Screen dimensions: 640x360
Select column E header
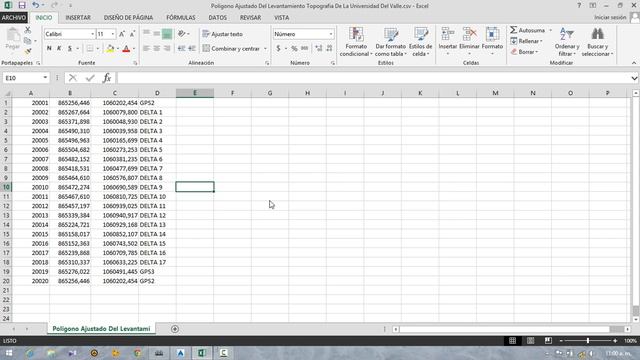tap(195, 93)
